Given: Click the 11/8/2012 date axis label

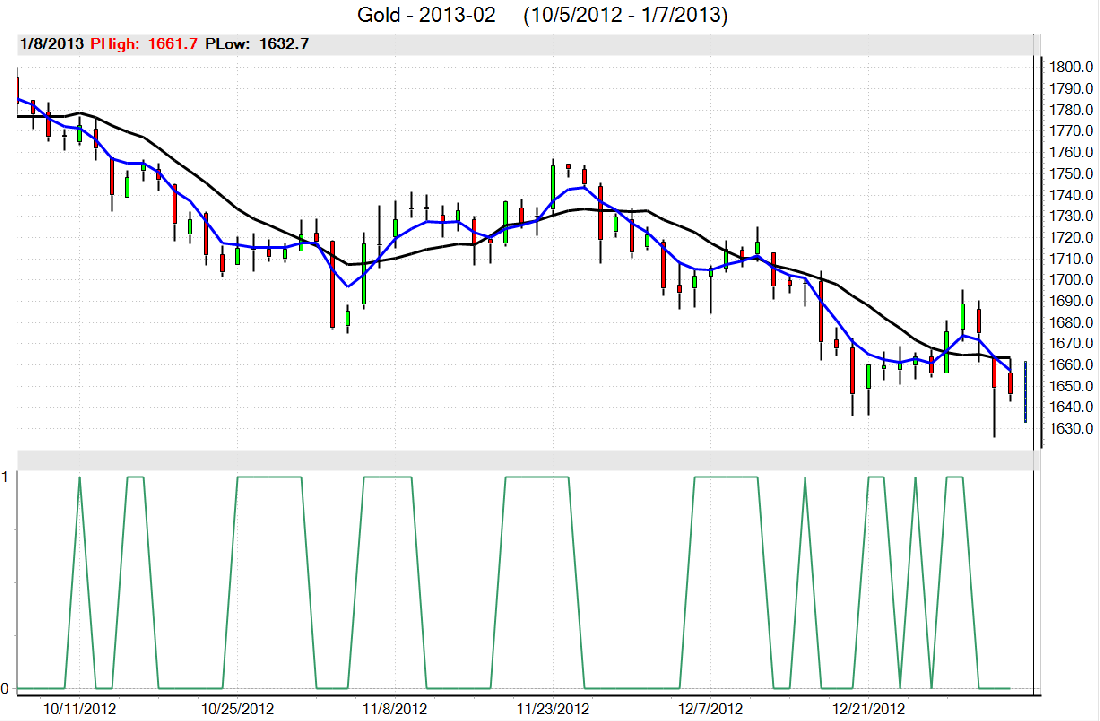Looking at the screenshot, I should [393, 708].
